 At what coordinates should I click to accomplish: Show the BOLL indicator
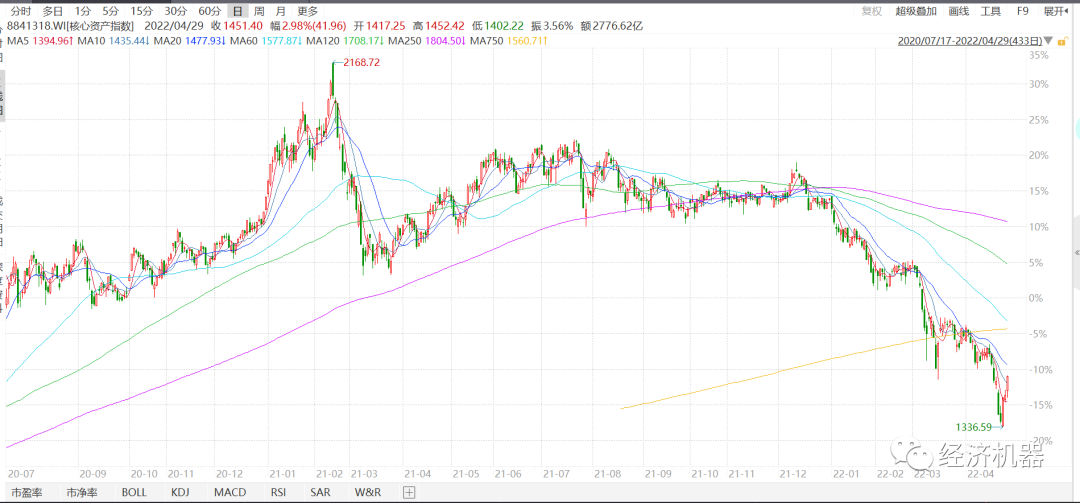[134, 492]
